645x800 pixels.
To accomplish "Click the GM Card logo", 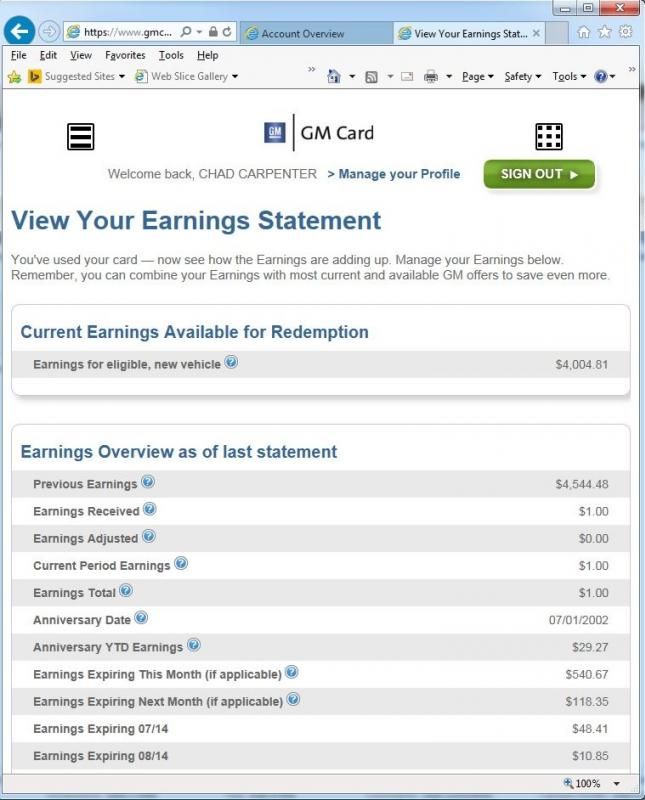I will pos(318,132).
